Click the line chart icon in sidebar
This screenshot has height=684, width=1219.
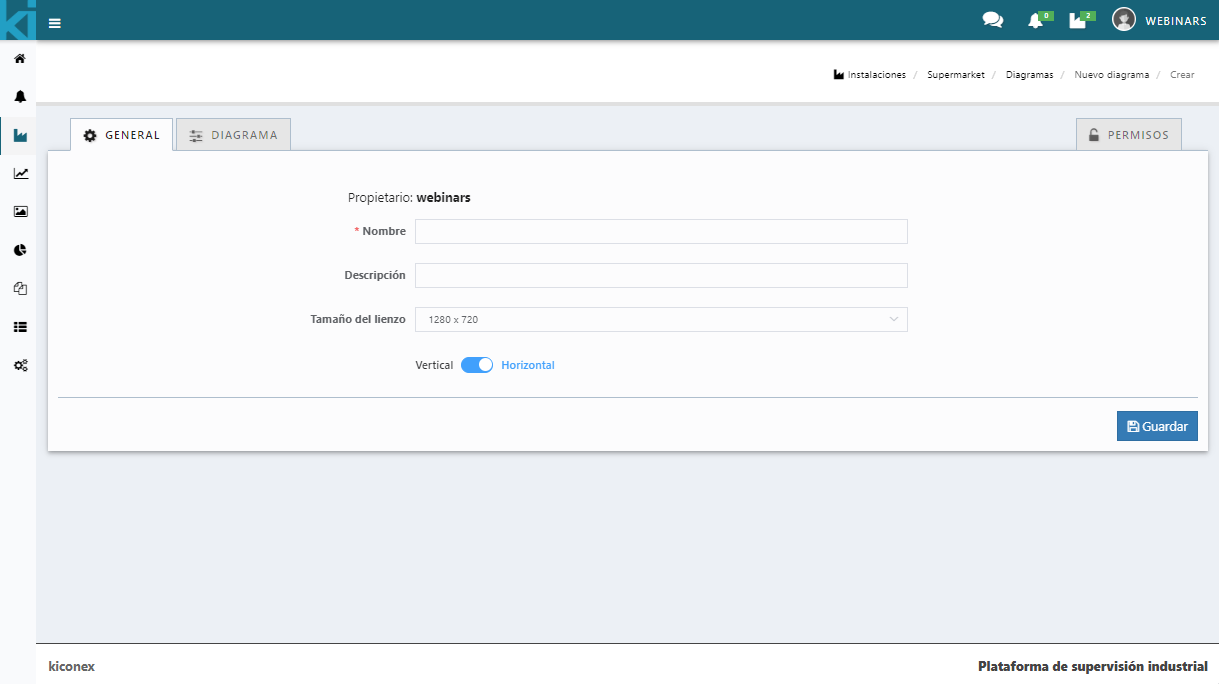click(x=20, y=174)
